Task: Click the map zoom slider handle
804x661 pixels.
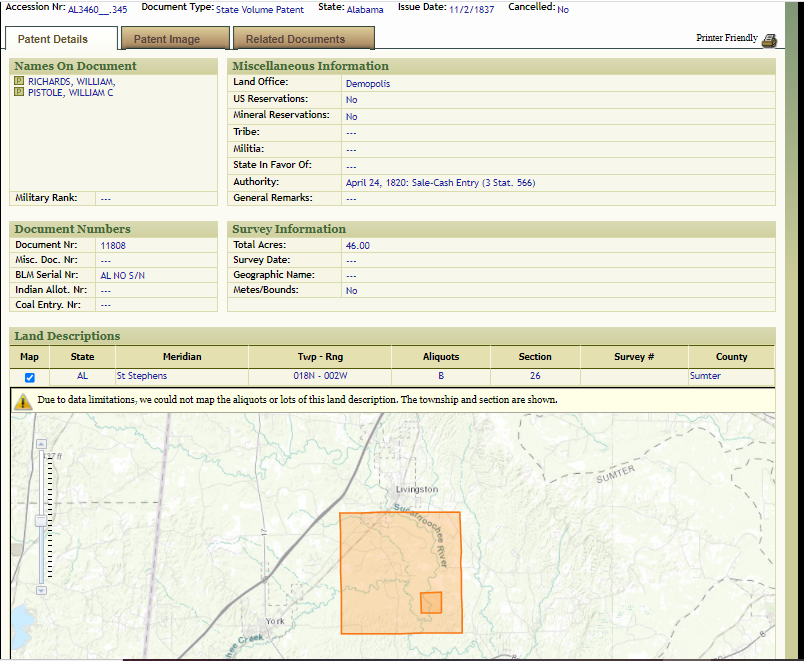Action: point(41,520)
